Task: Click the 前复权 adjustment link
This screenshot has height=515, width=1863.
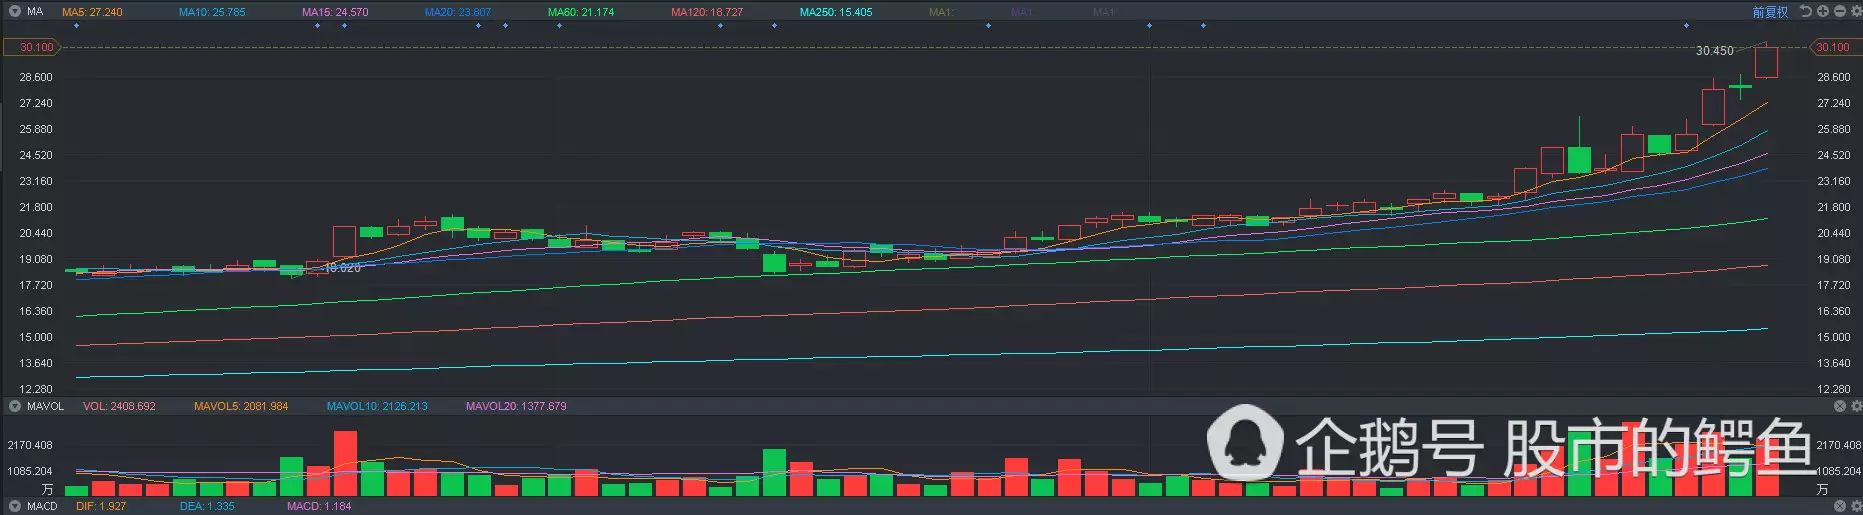Action: (1770, 12)
